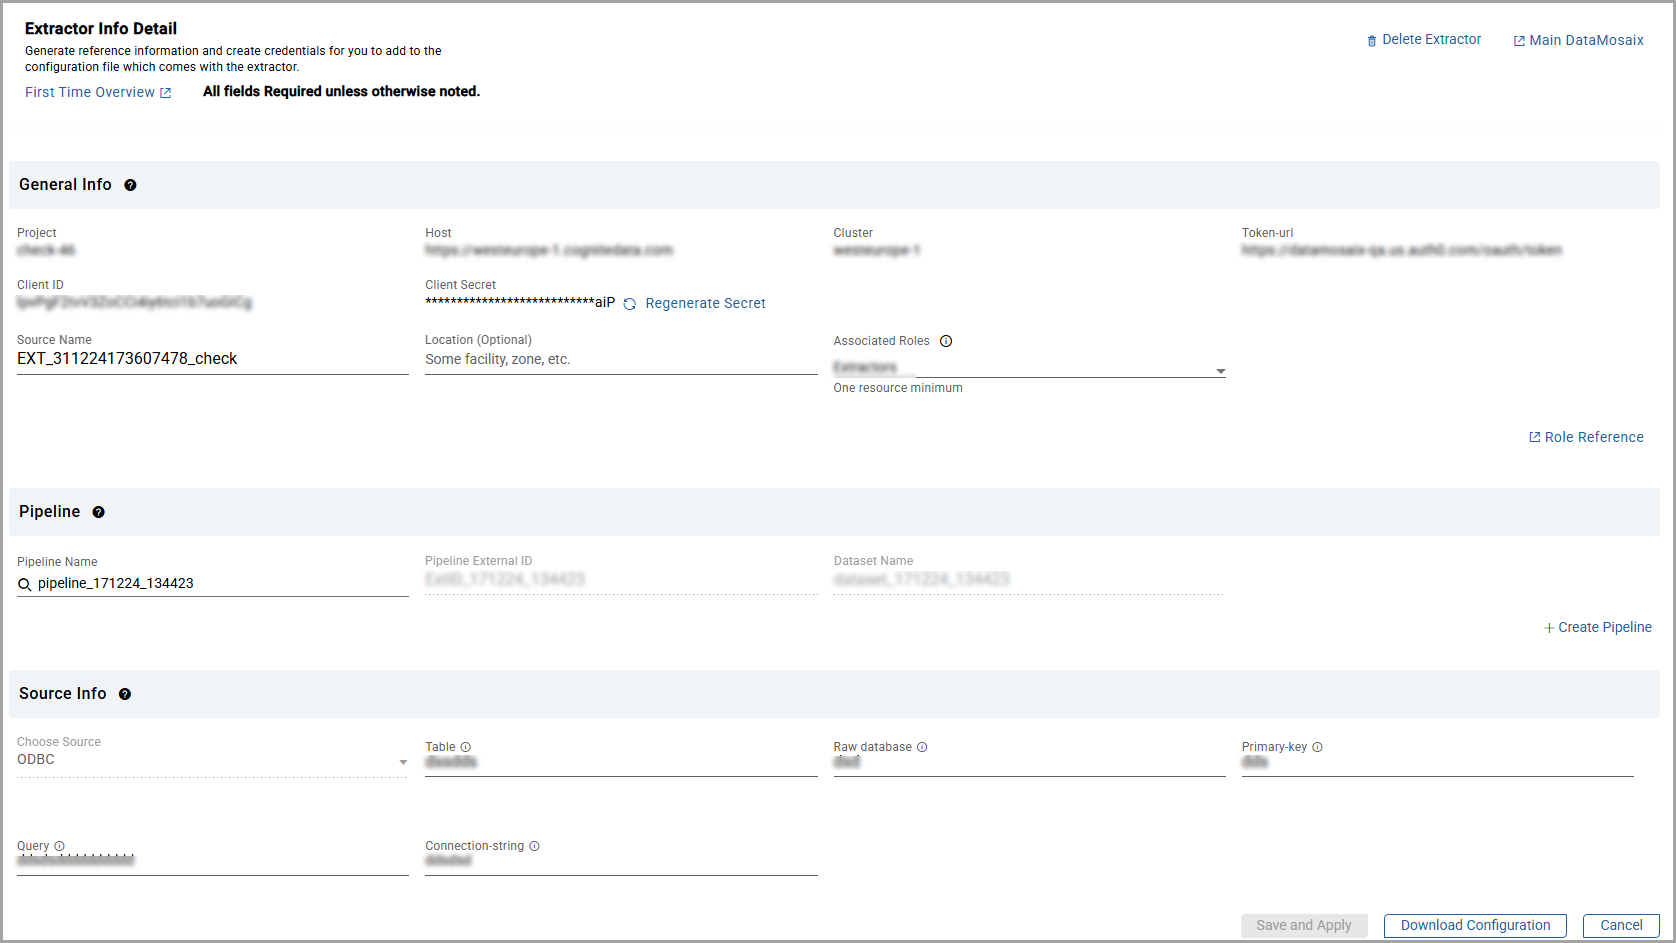Image resolution: width=1676 pixels, height=943 pixels.
Task: Click the General Info help icon
Action: [x=130, y=185]
